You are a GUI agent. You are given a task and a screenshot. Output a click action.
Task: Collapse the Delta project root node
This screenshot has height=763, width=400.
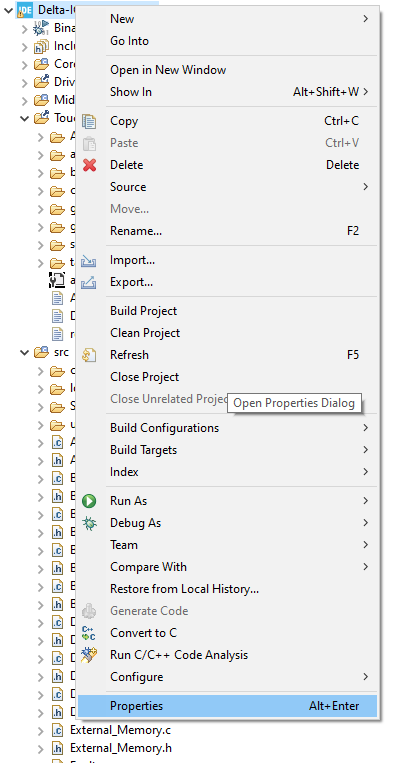tap(8, 9)
